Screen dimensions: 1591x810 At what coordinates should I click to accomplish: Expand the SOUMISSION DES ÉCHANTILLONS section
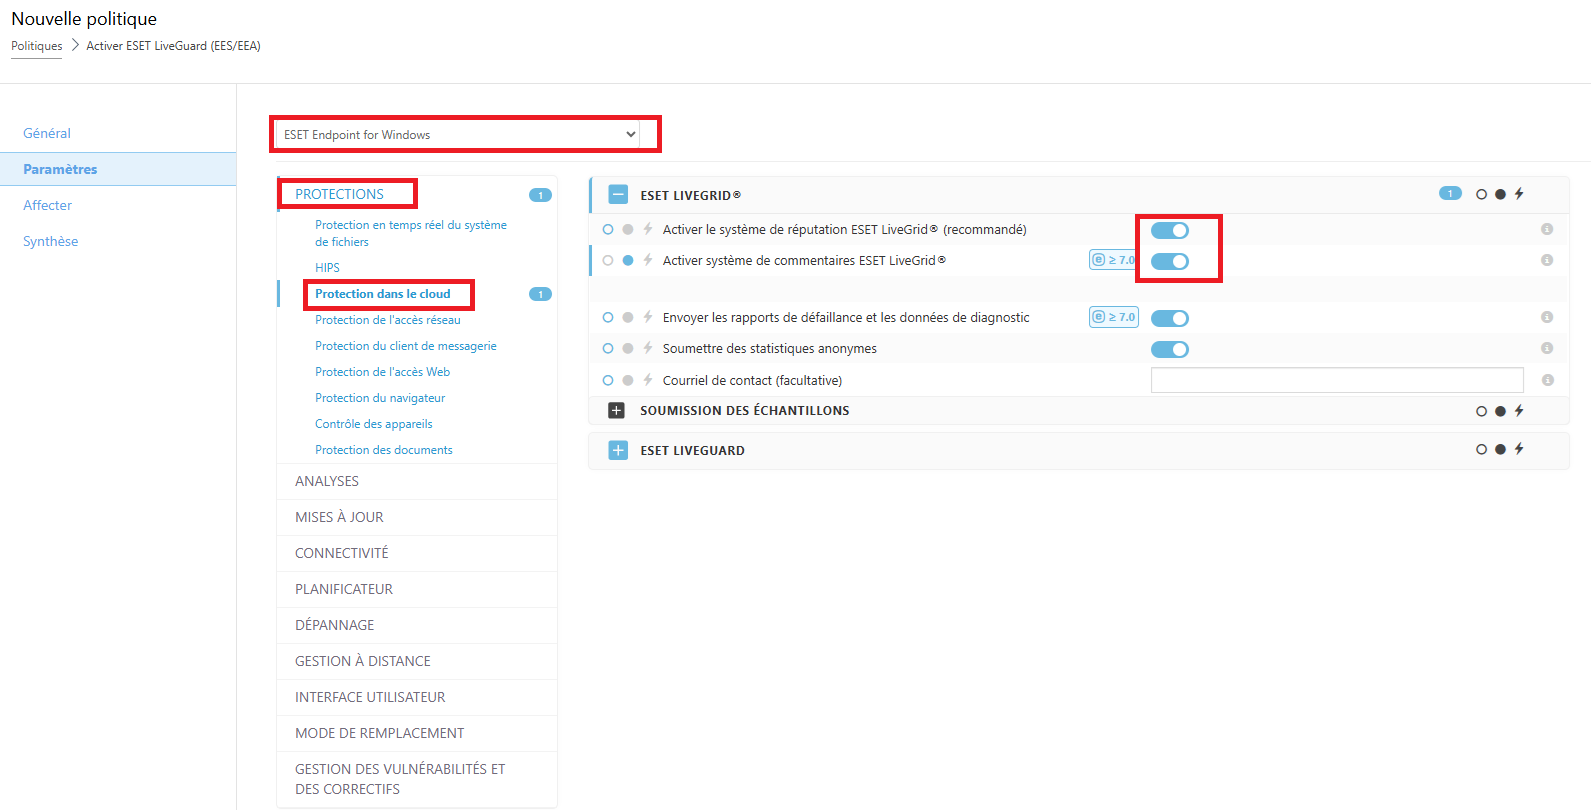(x=617, y=411)
